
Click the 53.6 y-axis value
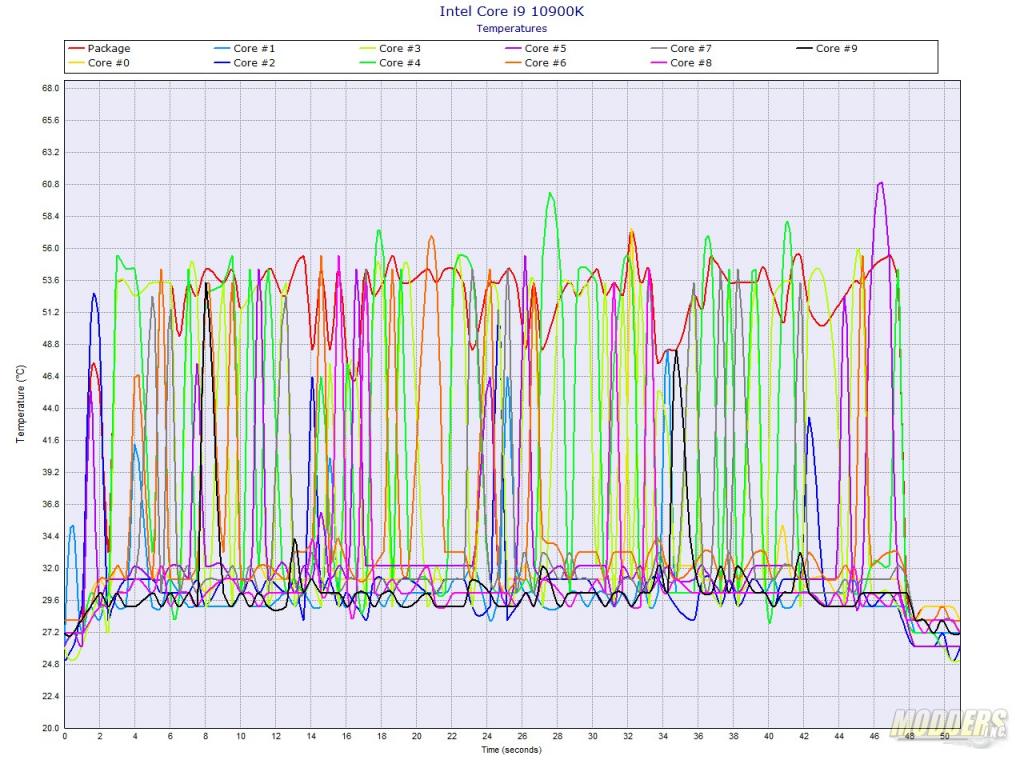(x=51, y=280)
